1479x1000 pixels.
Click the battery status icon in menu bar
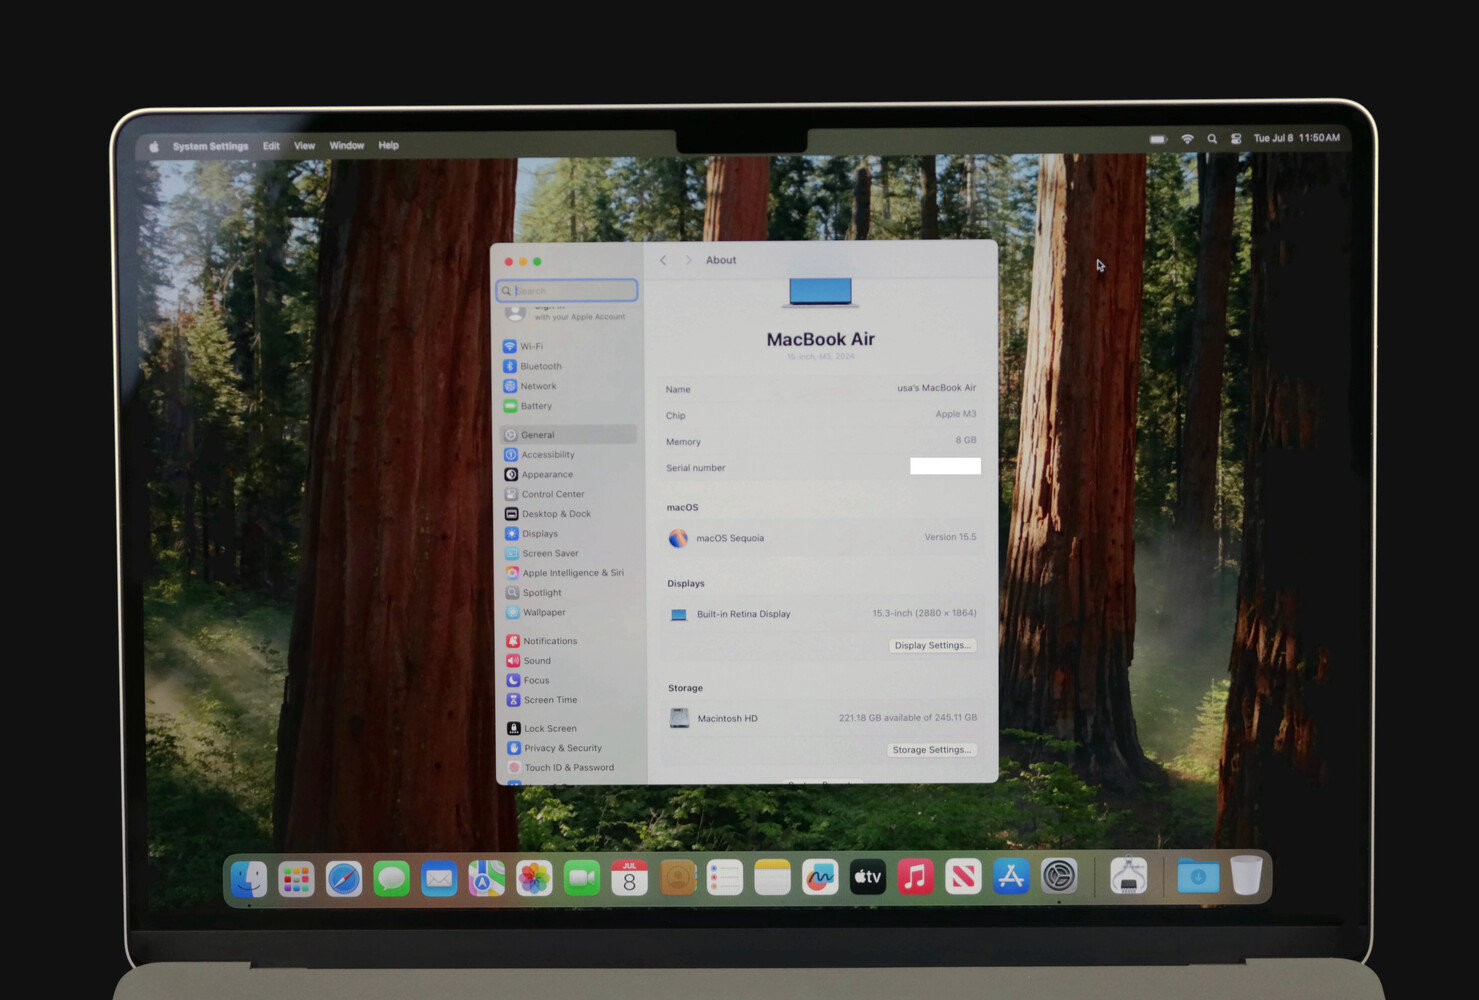[1158, 139]
